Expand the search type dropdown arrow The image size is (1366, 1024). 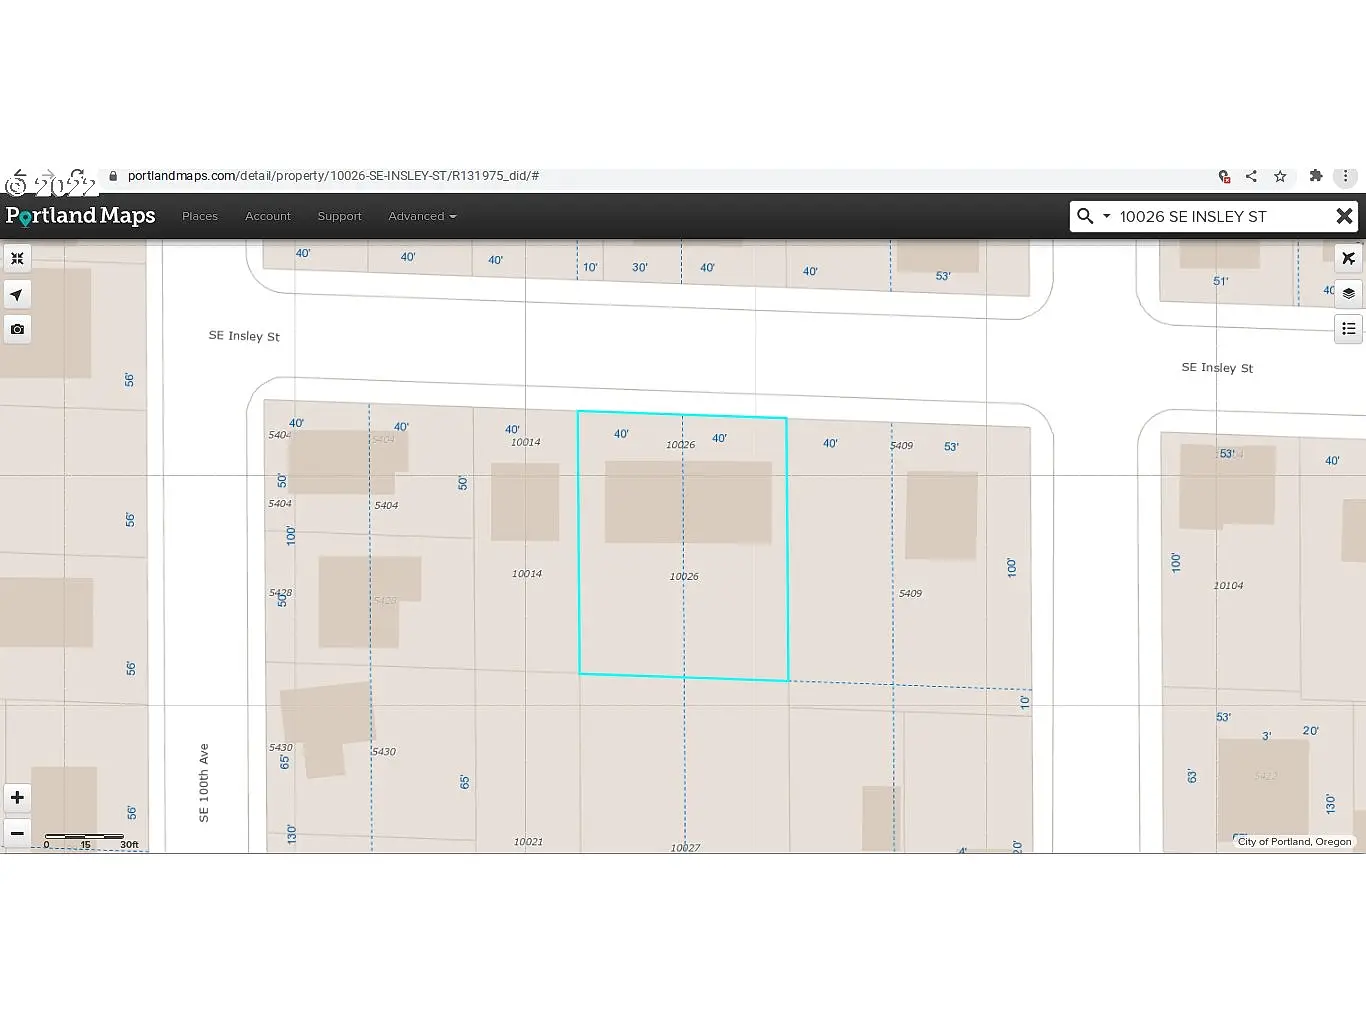click(1106, 216)
